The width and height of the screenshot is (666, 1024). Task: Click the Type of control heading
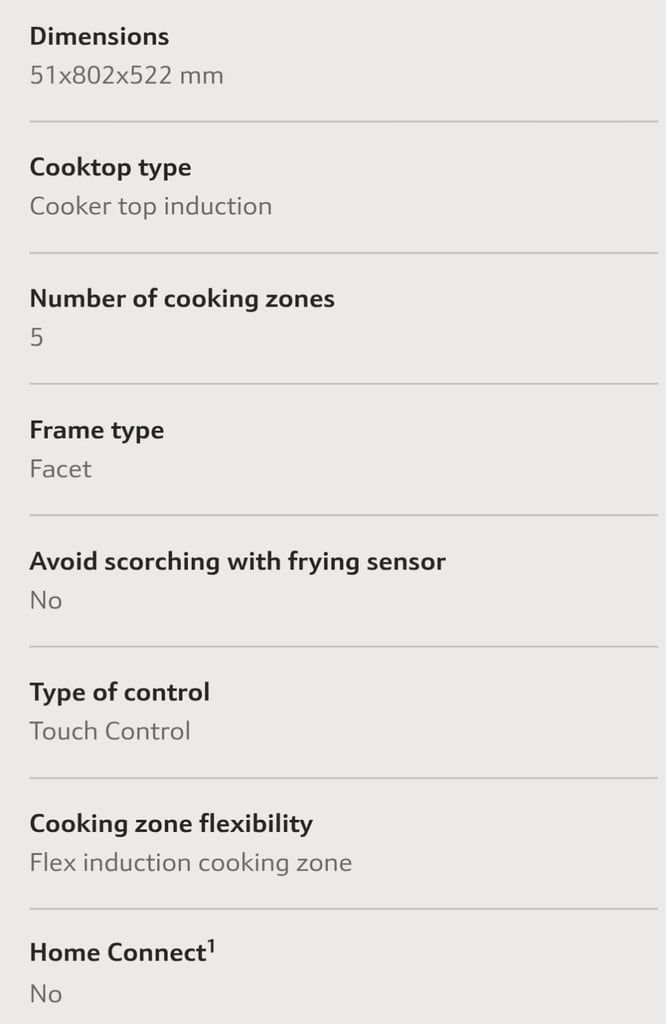click(x=119, y=693)
